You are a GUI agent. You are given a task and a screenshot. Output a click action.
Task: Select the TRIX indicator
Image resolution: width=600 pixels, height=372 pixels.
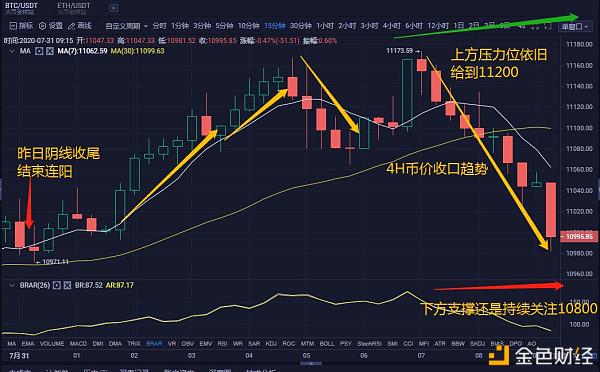point(134,344)
